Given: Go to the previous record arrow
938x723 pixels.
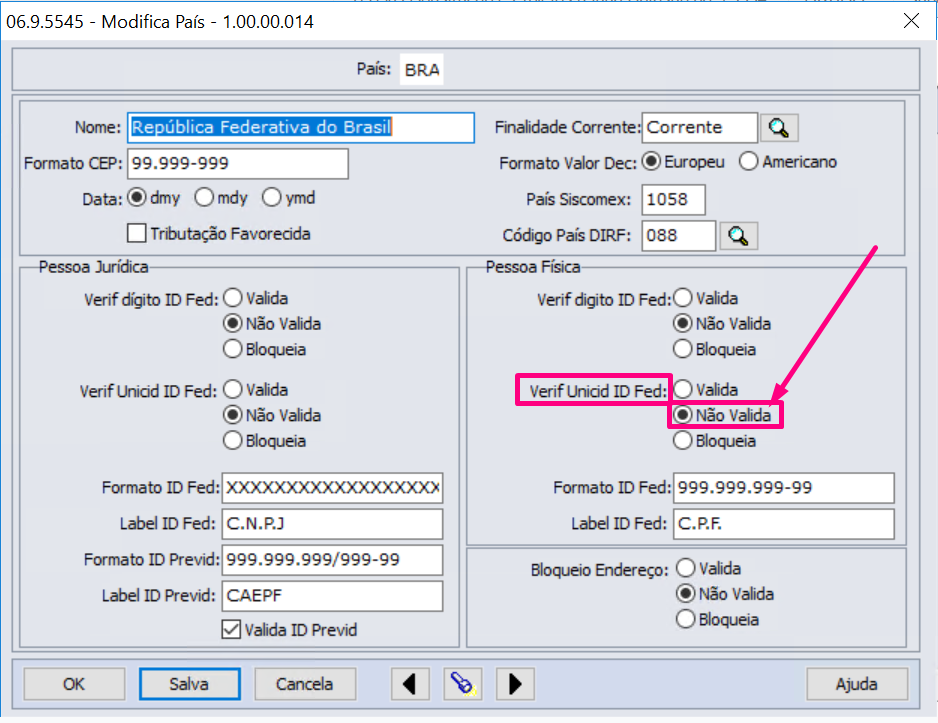Looking at the screenshot, I should [x=410, y=684].
